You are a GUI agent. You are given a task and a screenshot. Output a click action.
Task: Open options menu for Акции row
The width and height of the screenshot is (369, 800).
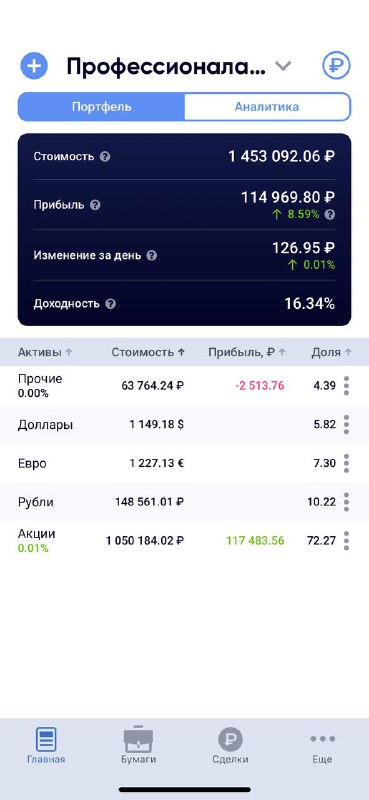(347, 540)
